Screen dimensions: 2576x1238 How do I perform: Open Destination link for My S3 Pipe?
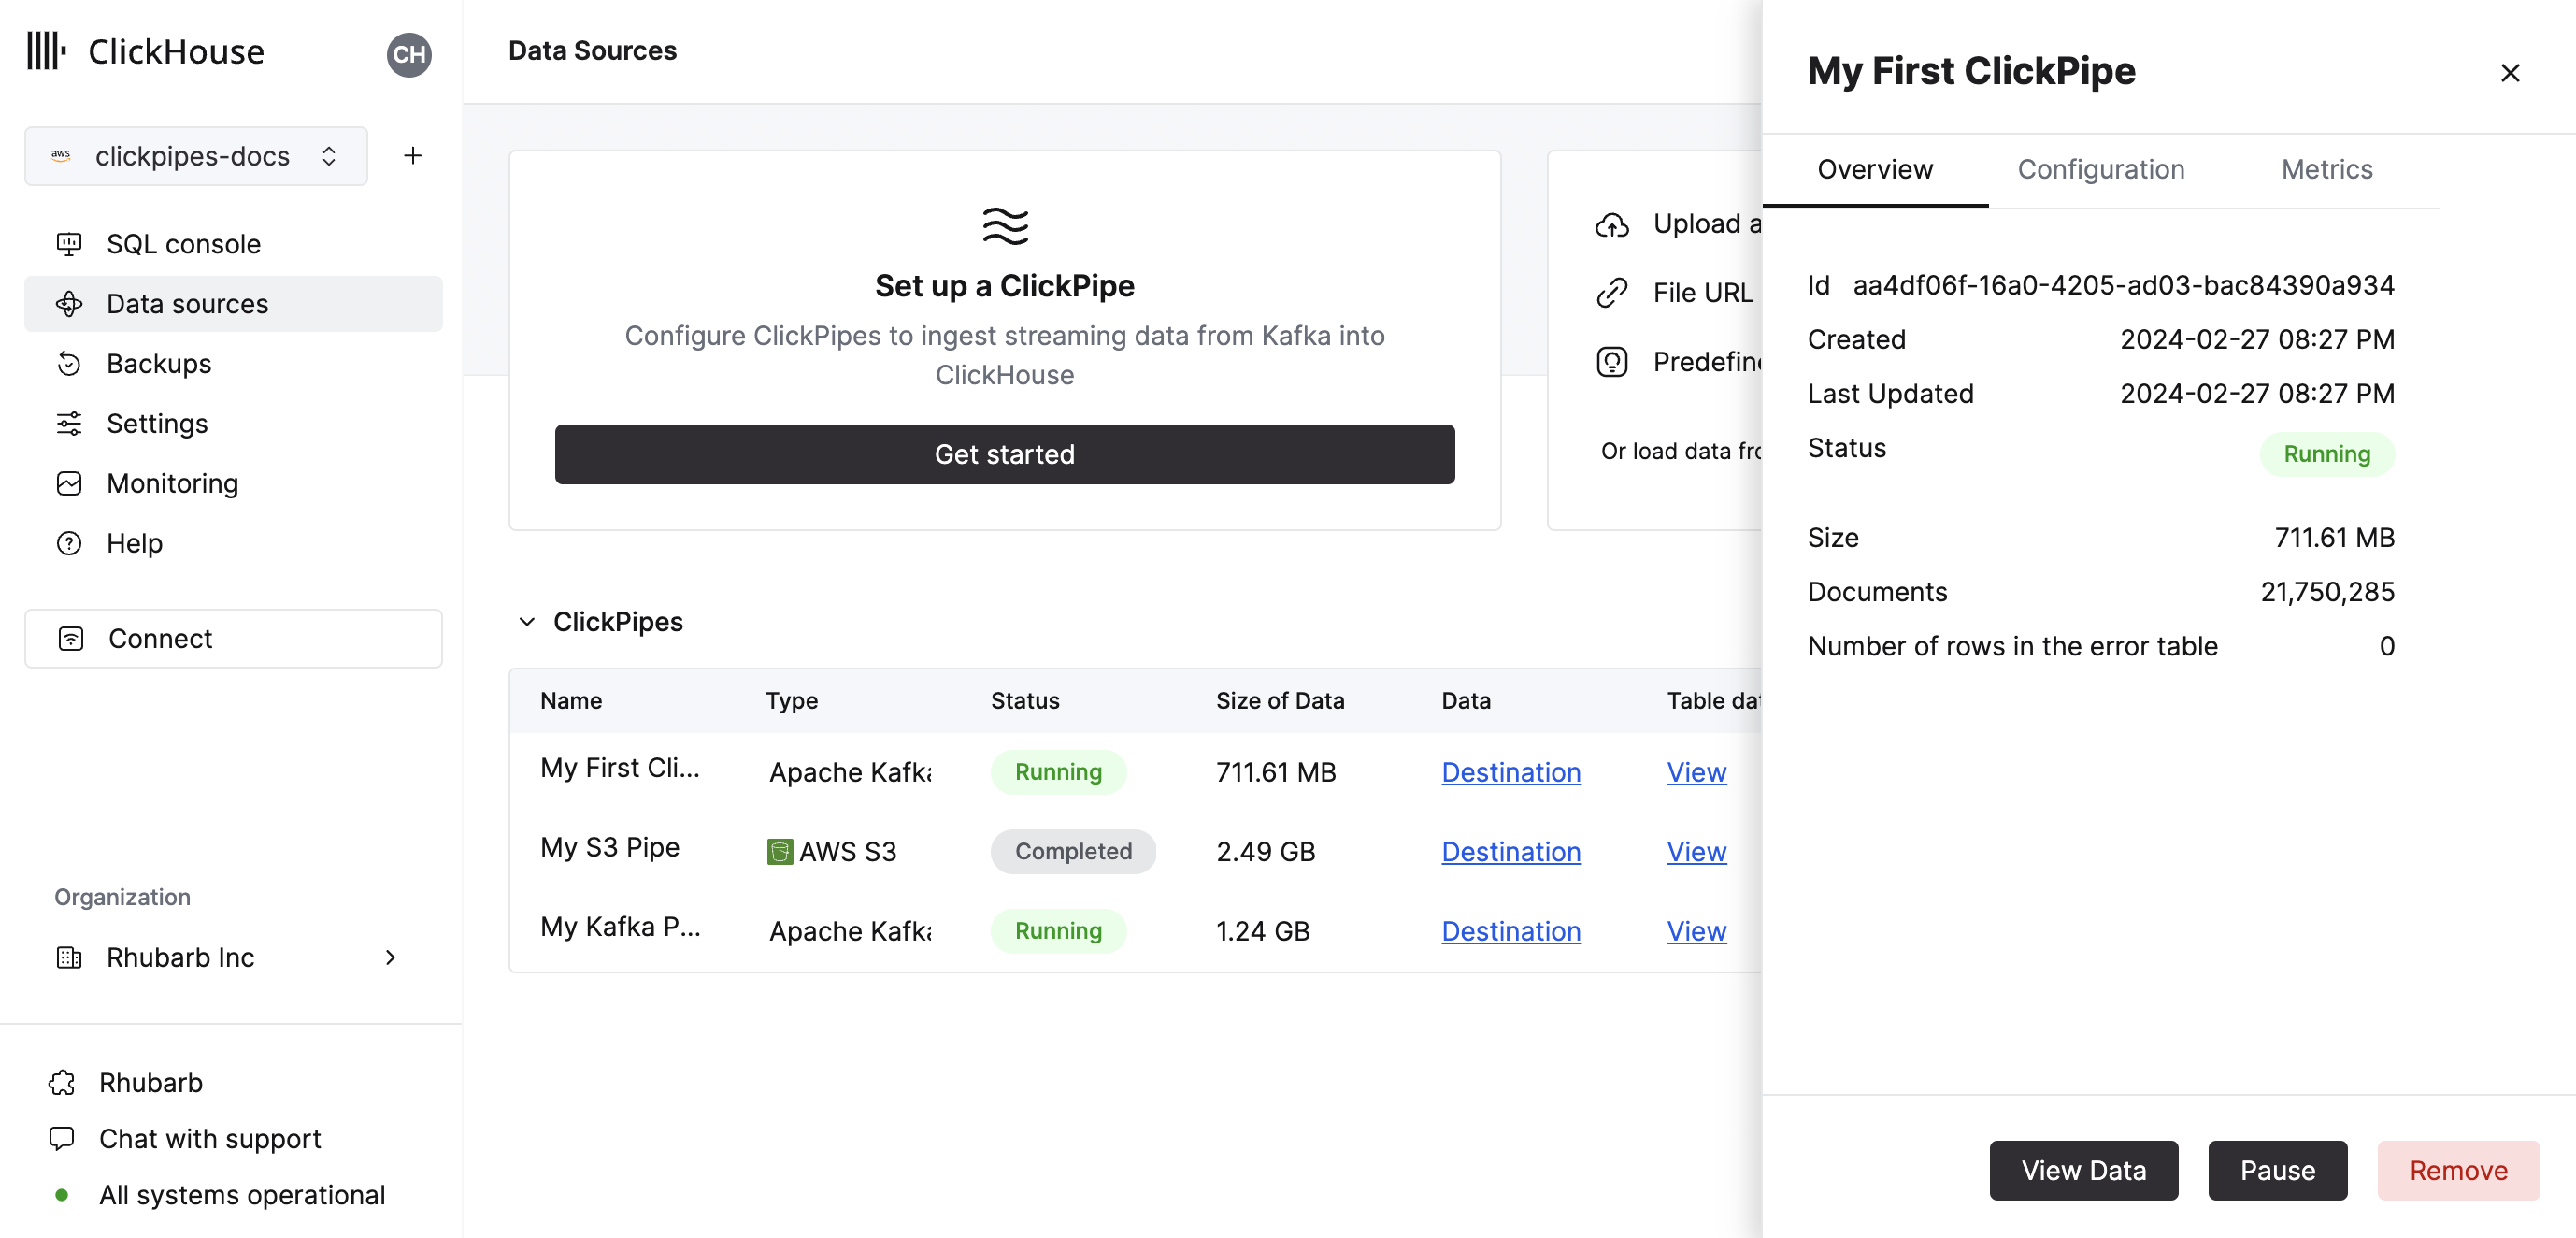[x=1511, y=852]
